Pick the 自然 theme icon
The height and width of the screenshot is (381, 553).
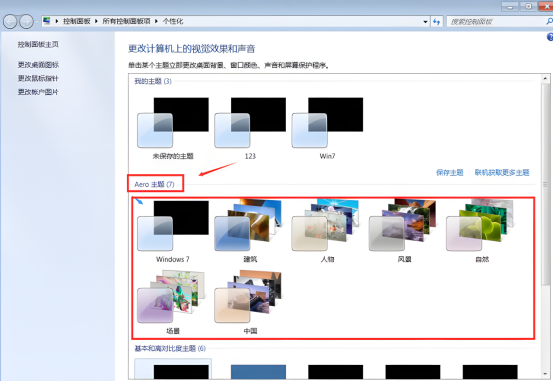[482, 231]
